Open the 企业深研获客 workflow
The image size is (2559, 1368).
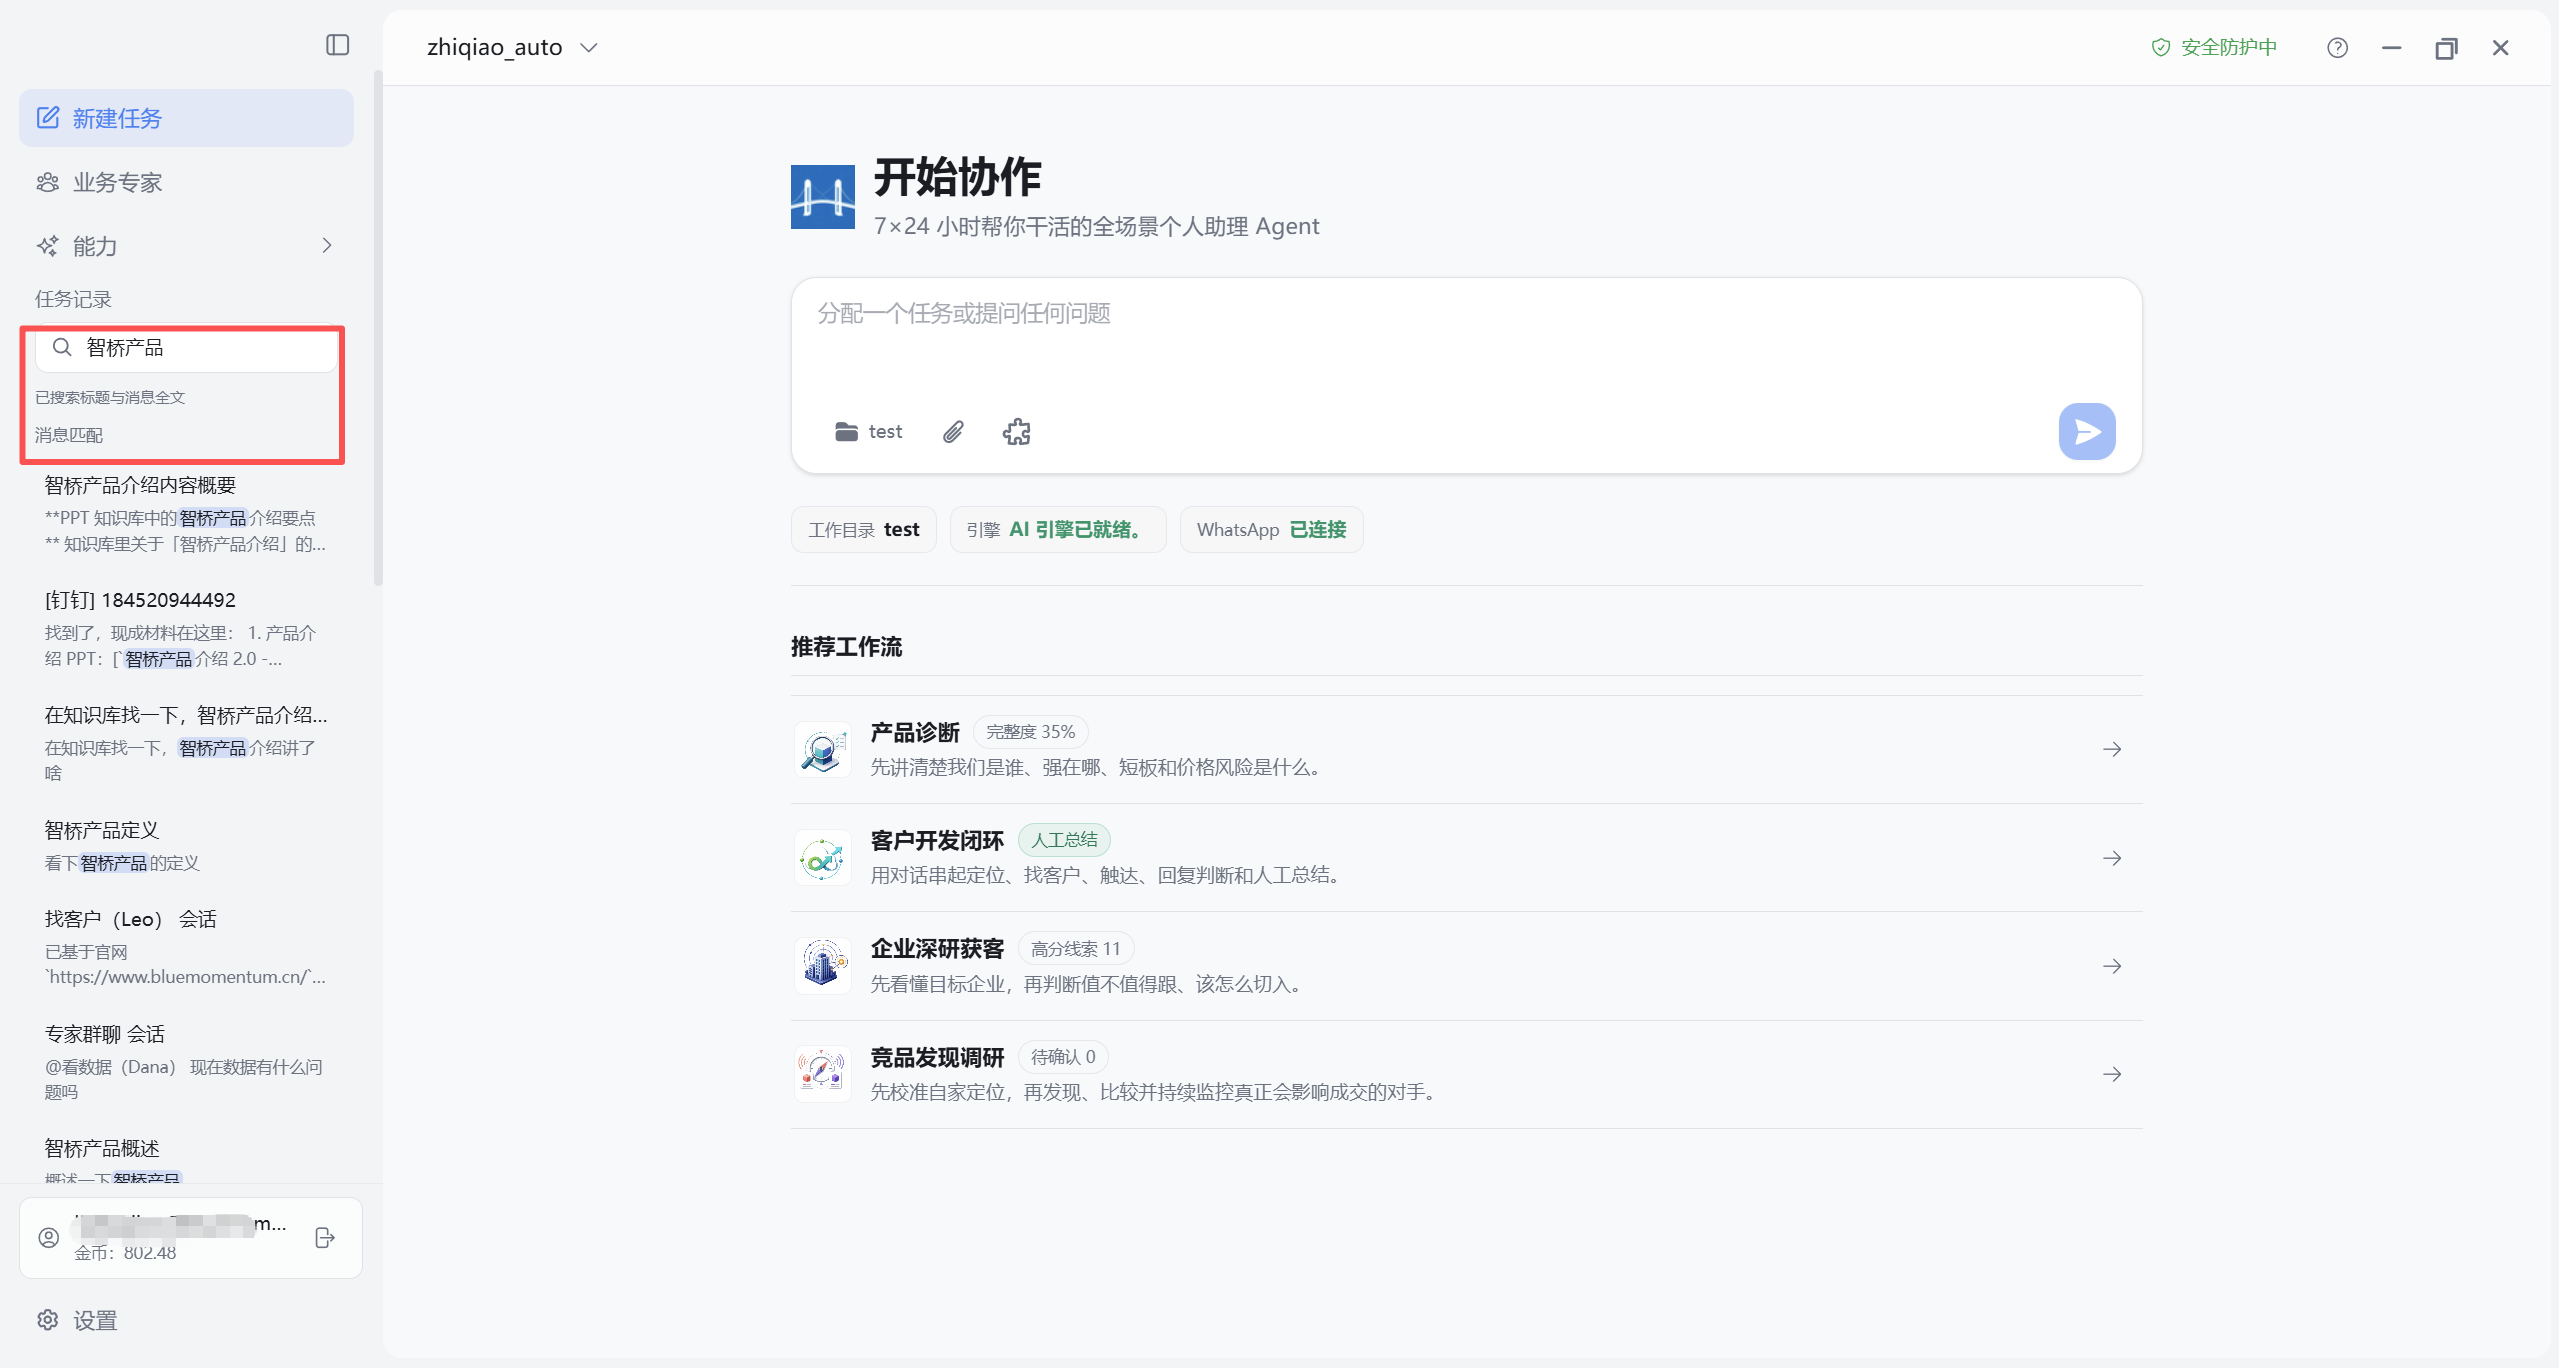pos(1466,966)
